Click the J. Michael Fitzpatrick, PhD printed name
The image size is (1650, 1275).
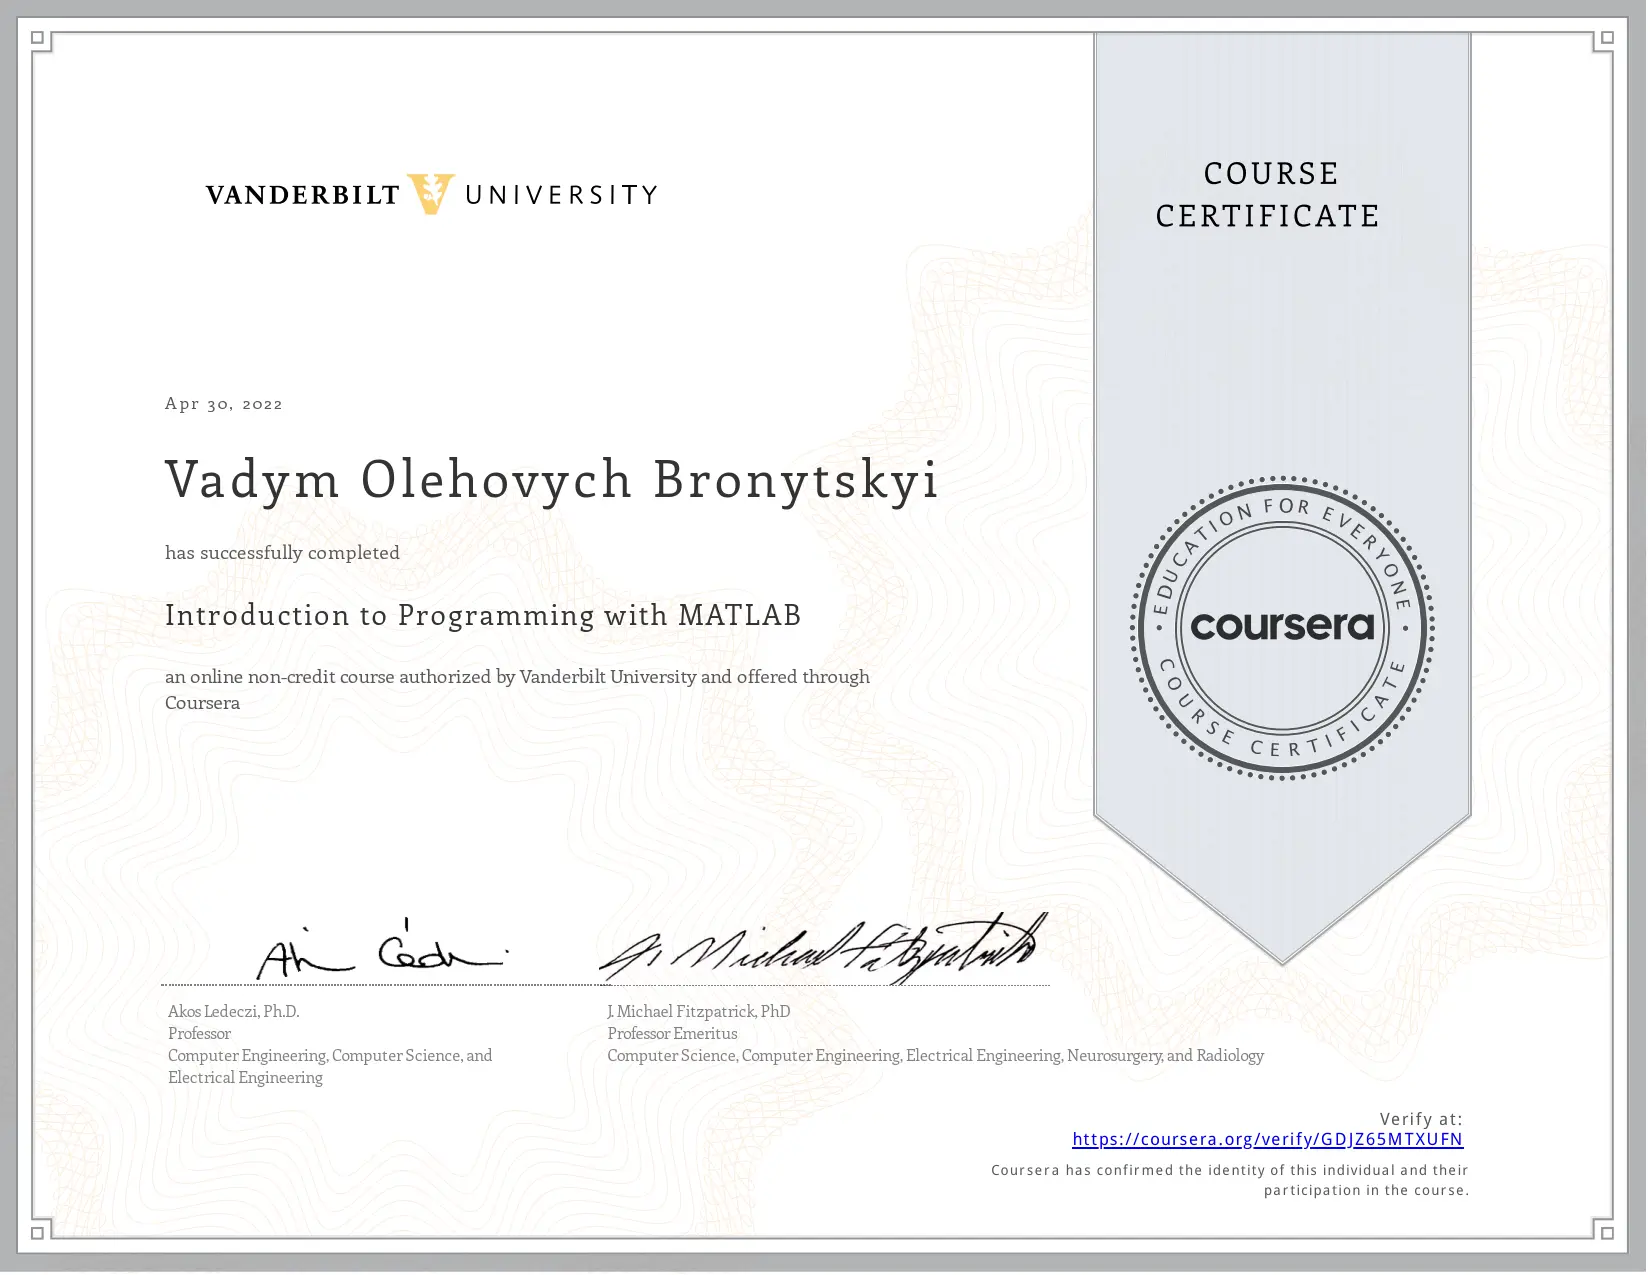(x=698, y=1011)
